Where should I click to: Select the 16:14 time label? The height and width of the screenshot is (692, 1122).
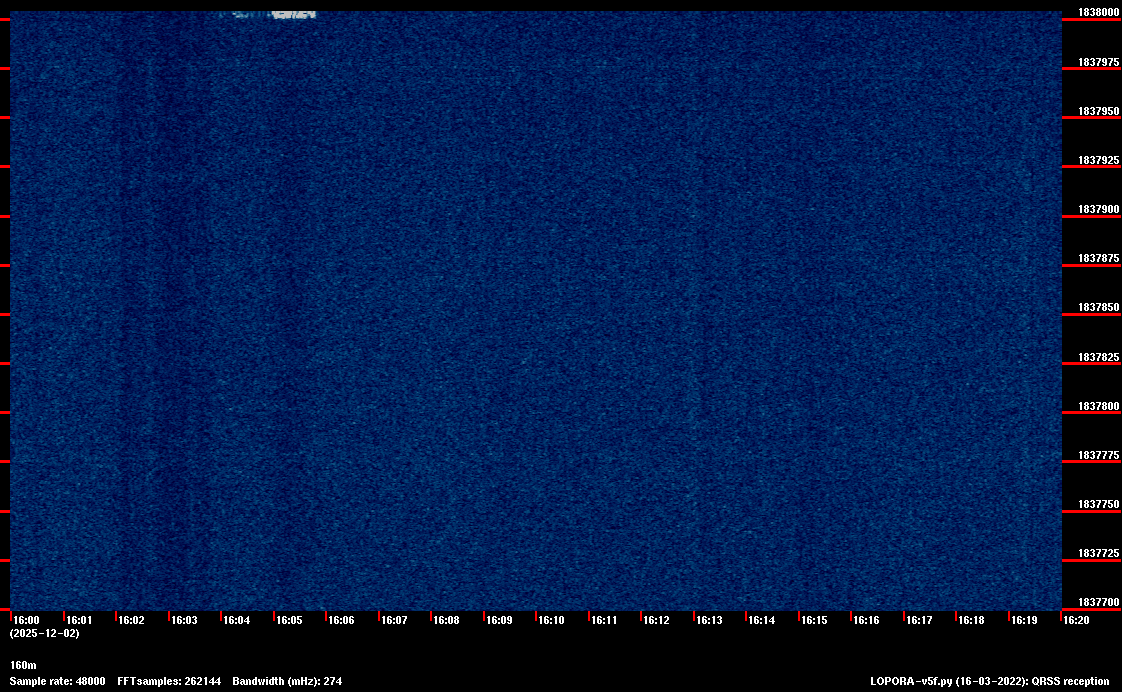point(762,620)
